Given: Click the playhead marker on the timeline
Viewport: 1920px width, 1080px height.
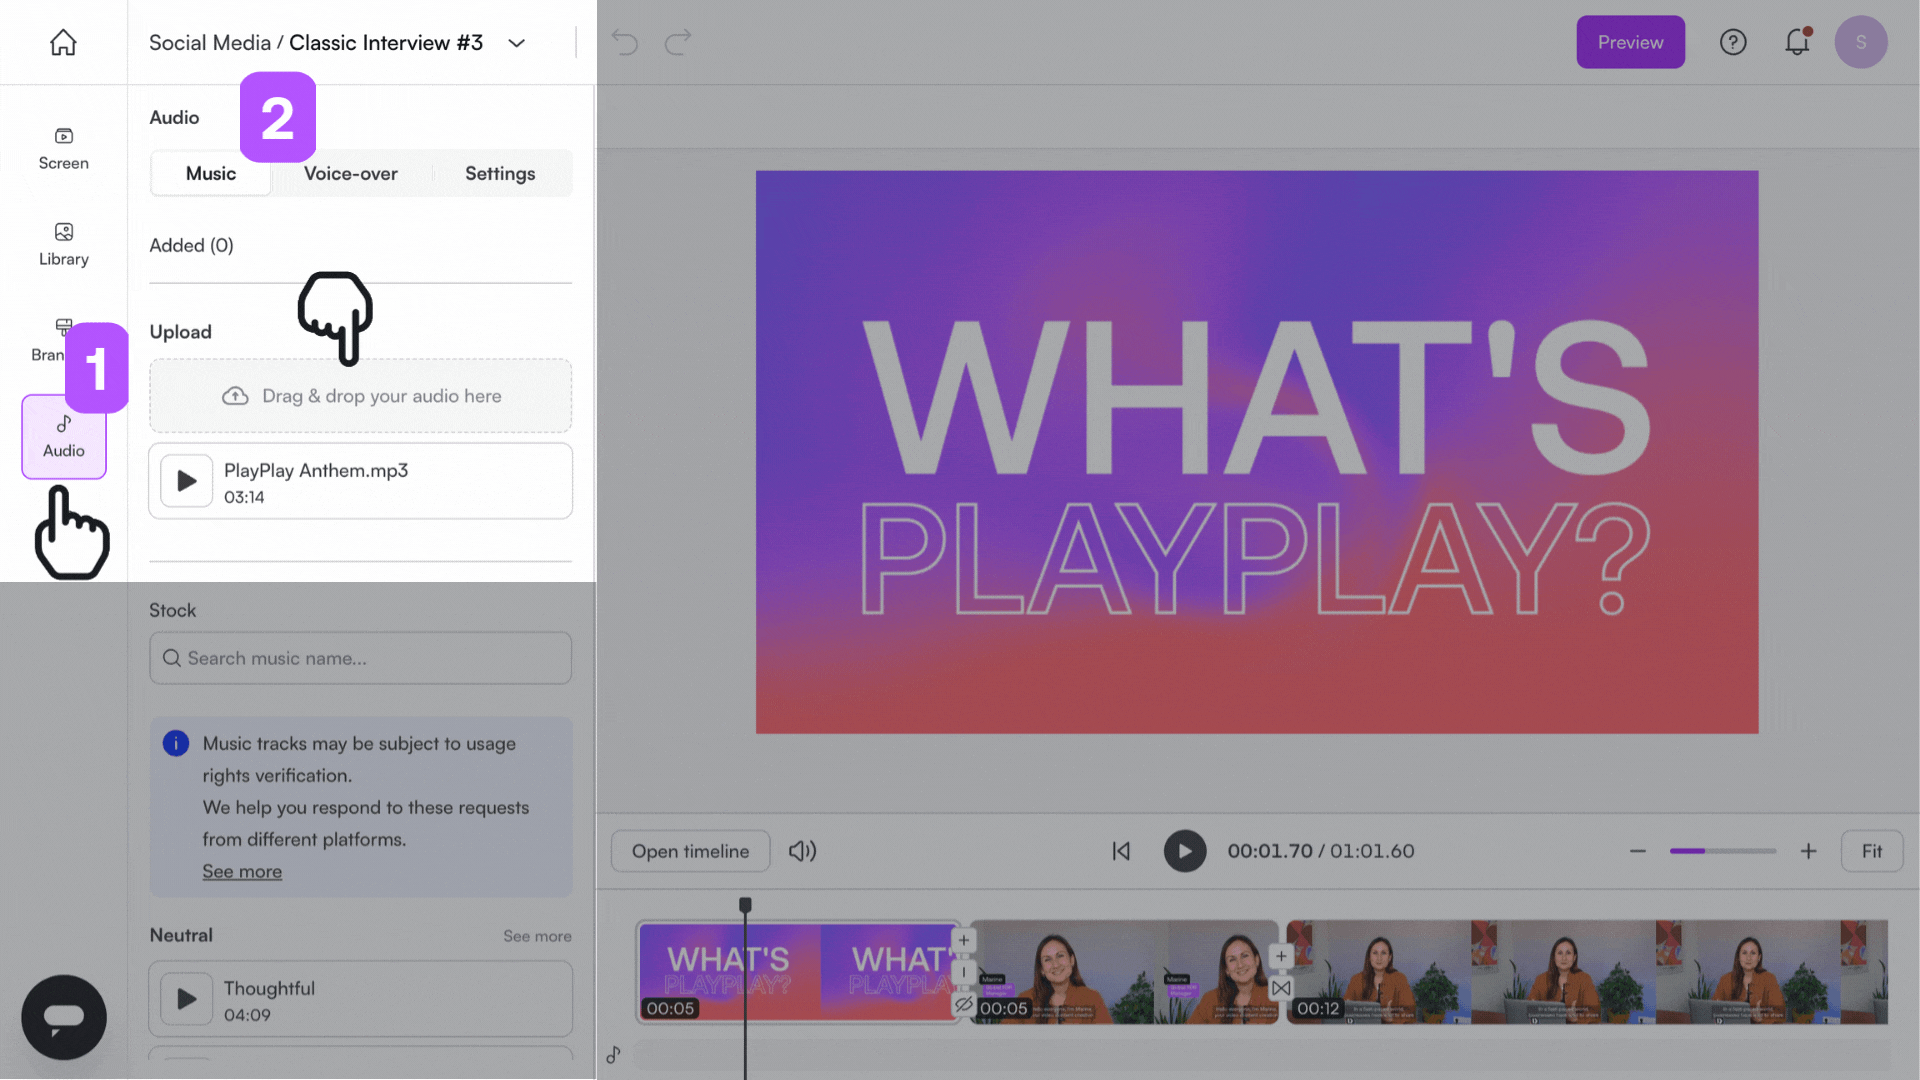Looking at the screenshot, I should (745, 905).
